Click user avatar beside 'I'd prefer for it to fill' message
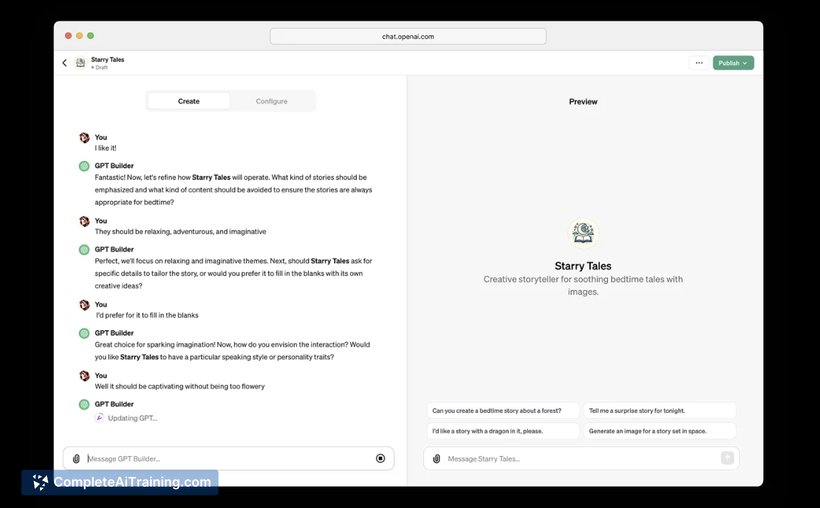The image size is (820, 508). pos(84,304)
